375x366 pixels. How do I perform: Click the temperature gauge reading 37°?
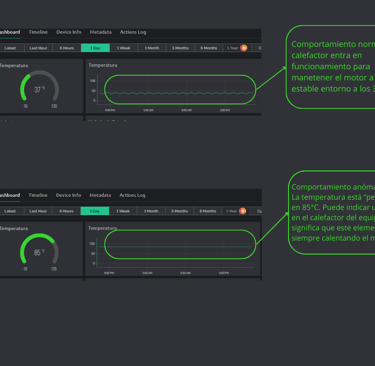39,86
